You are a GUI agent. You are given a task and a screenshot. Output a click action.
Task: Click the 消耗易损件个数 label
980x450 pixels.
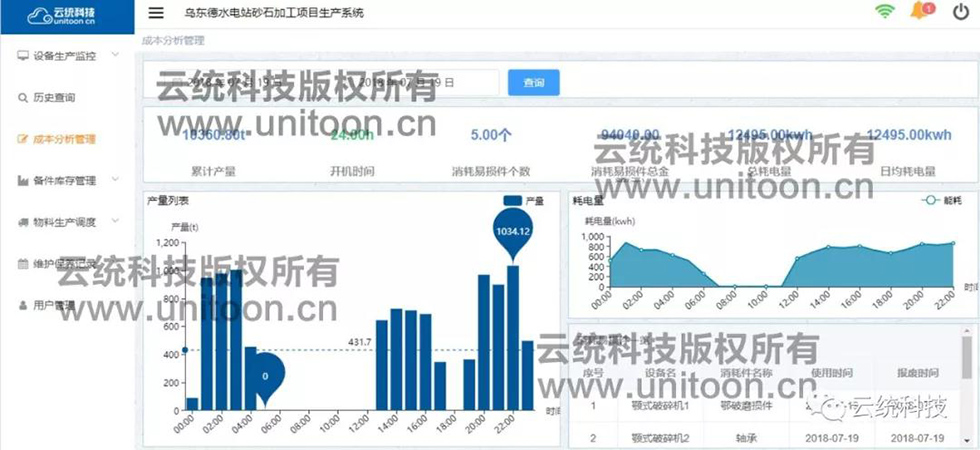pyautogui.click(x=491, y=171)
